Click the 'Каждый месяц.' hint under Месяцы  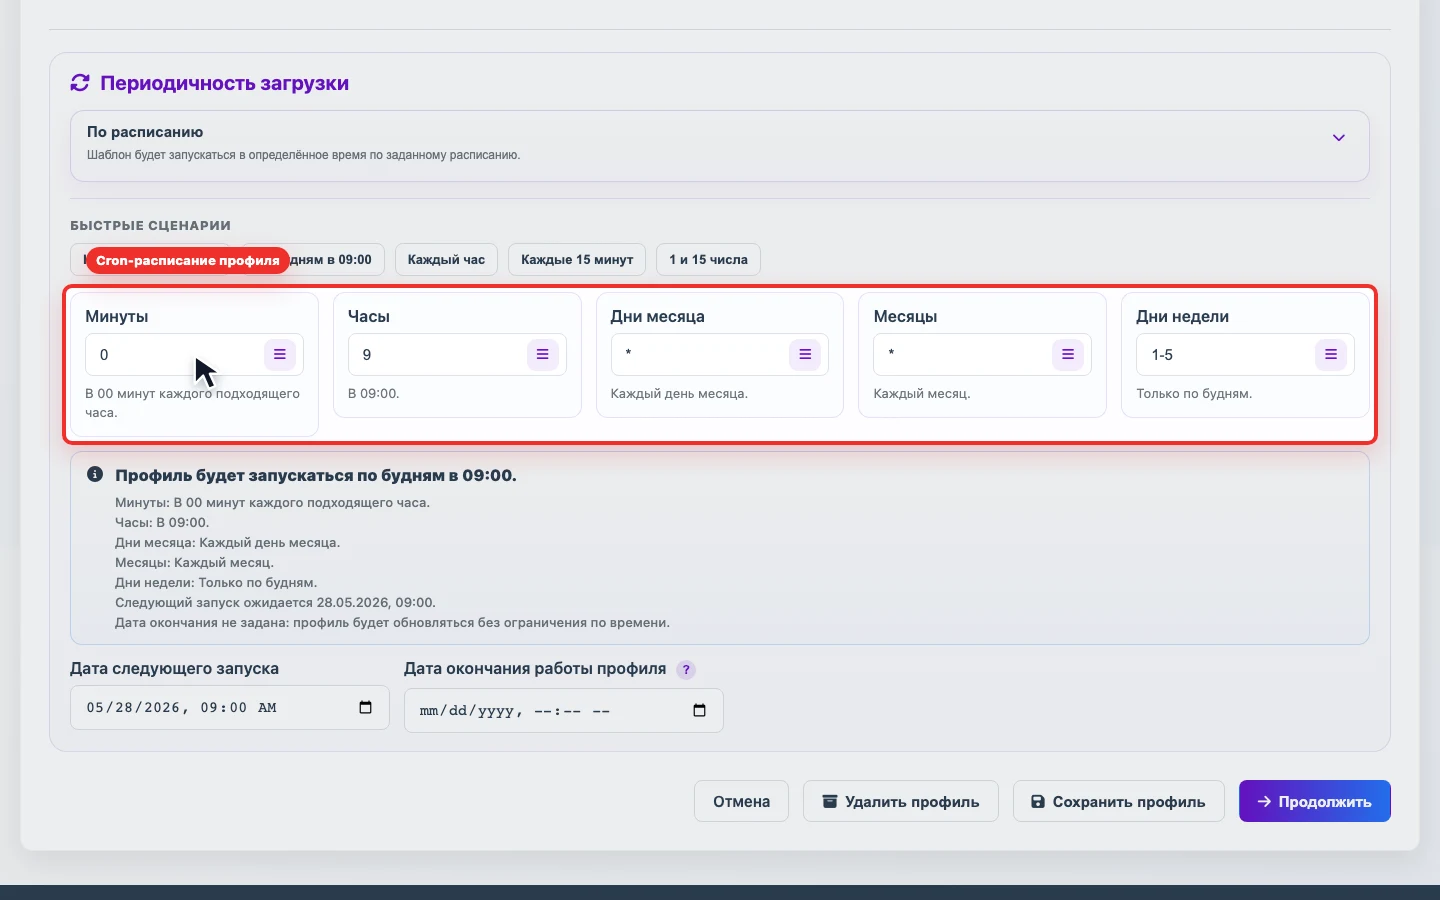[922, 394]
